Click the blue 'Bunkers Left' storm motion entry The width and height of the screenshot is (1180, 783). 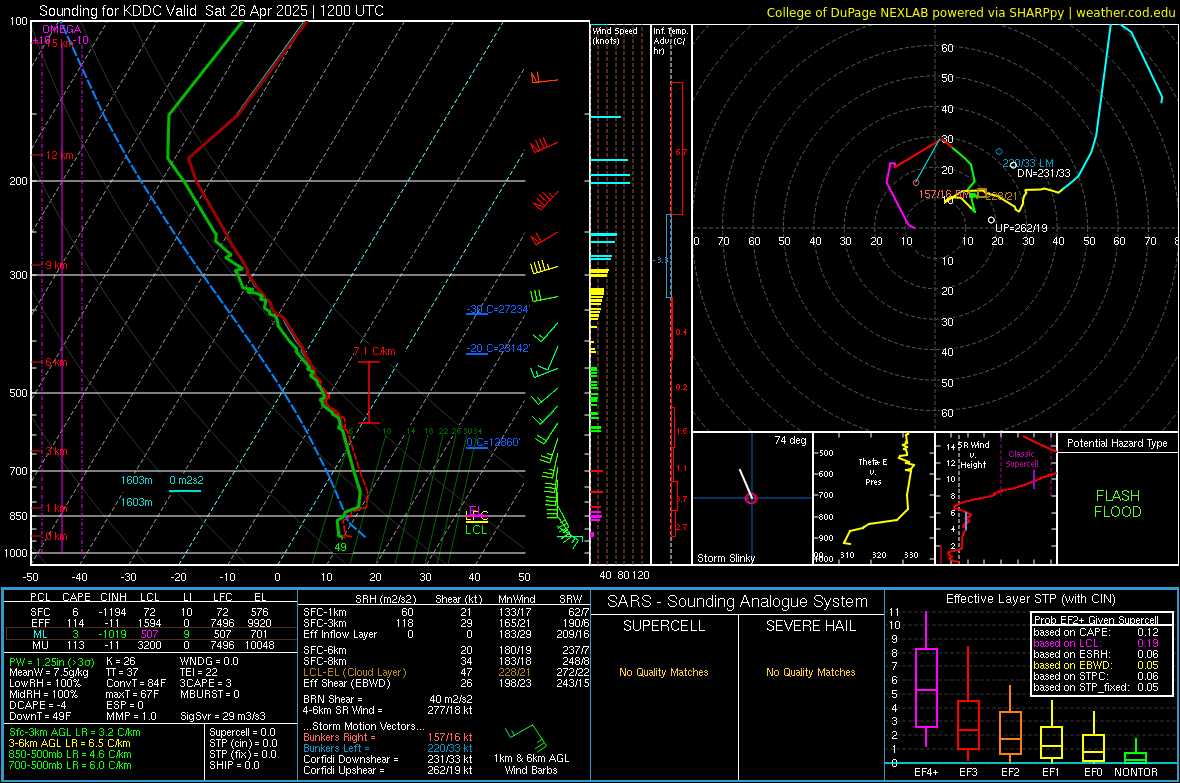coord(388,748)
